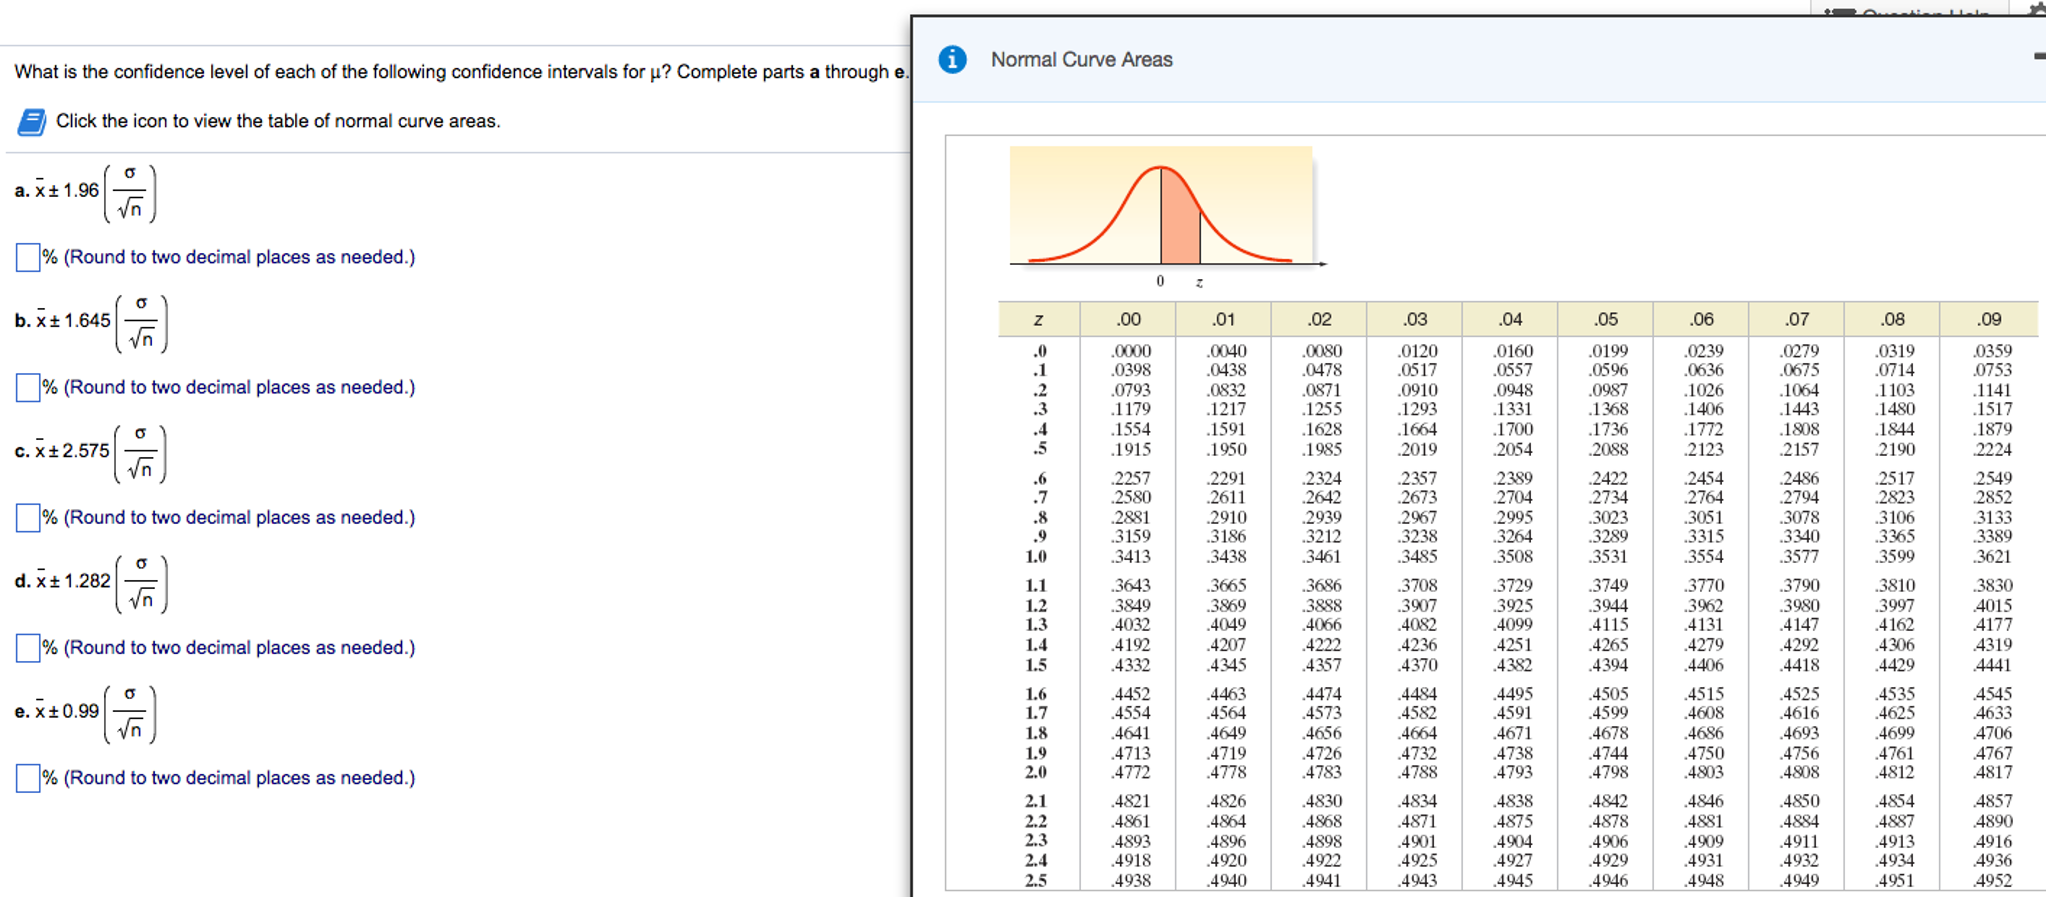Open the Question Help menu
Screen dimensions: 2046x897
point(1908,10)
